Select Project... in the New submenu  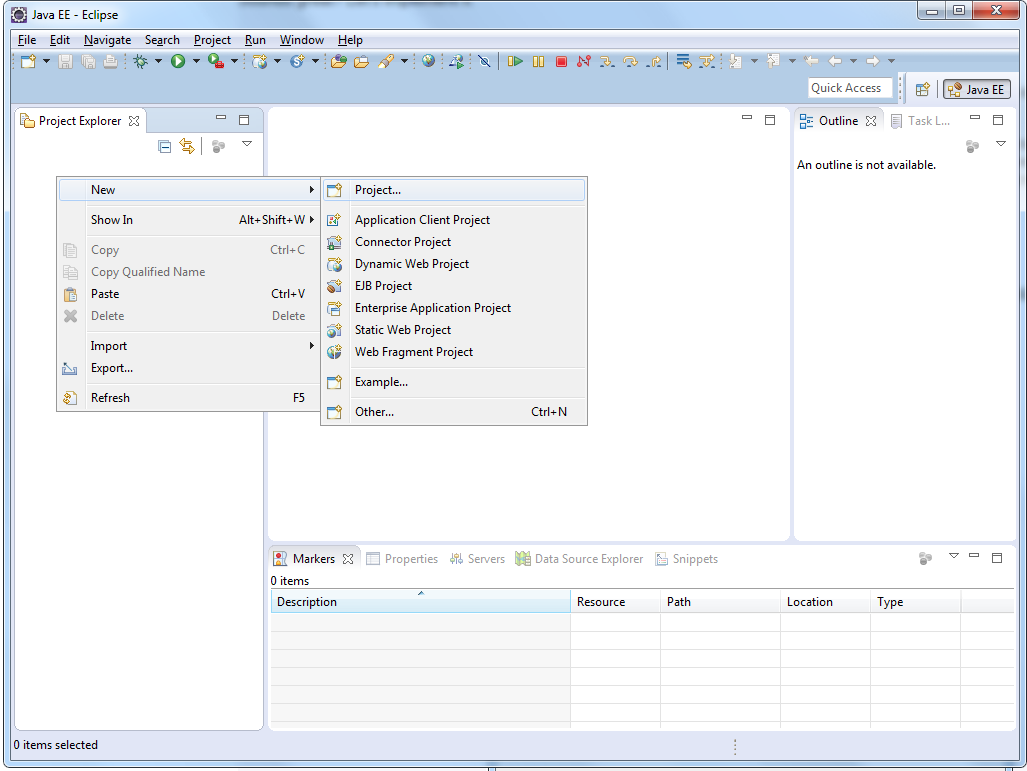(x=454, y=190)
